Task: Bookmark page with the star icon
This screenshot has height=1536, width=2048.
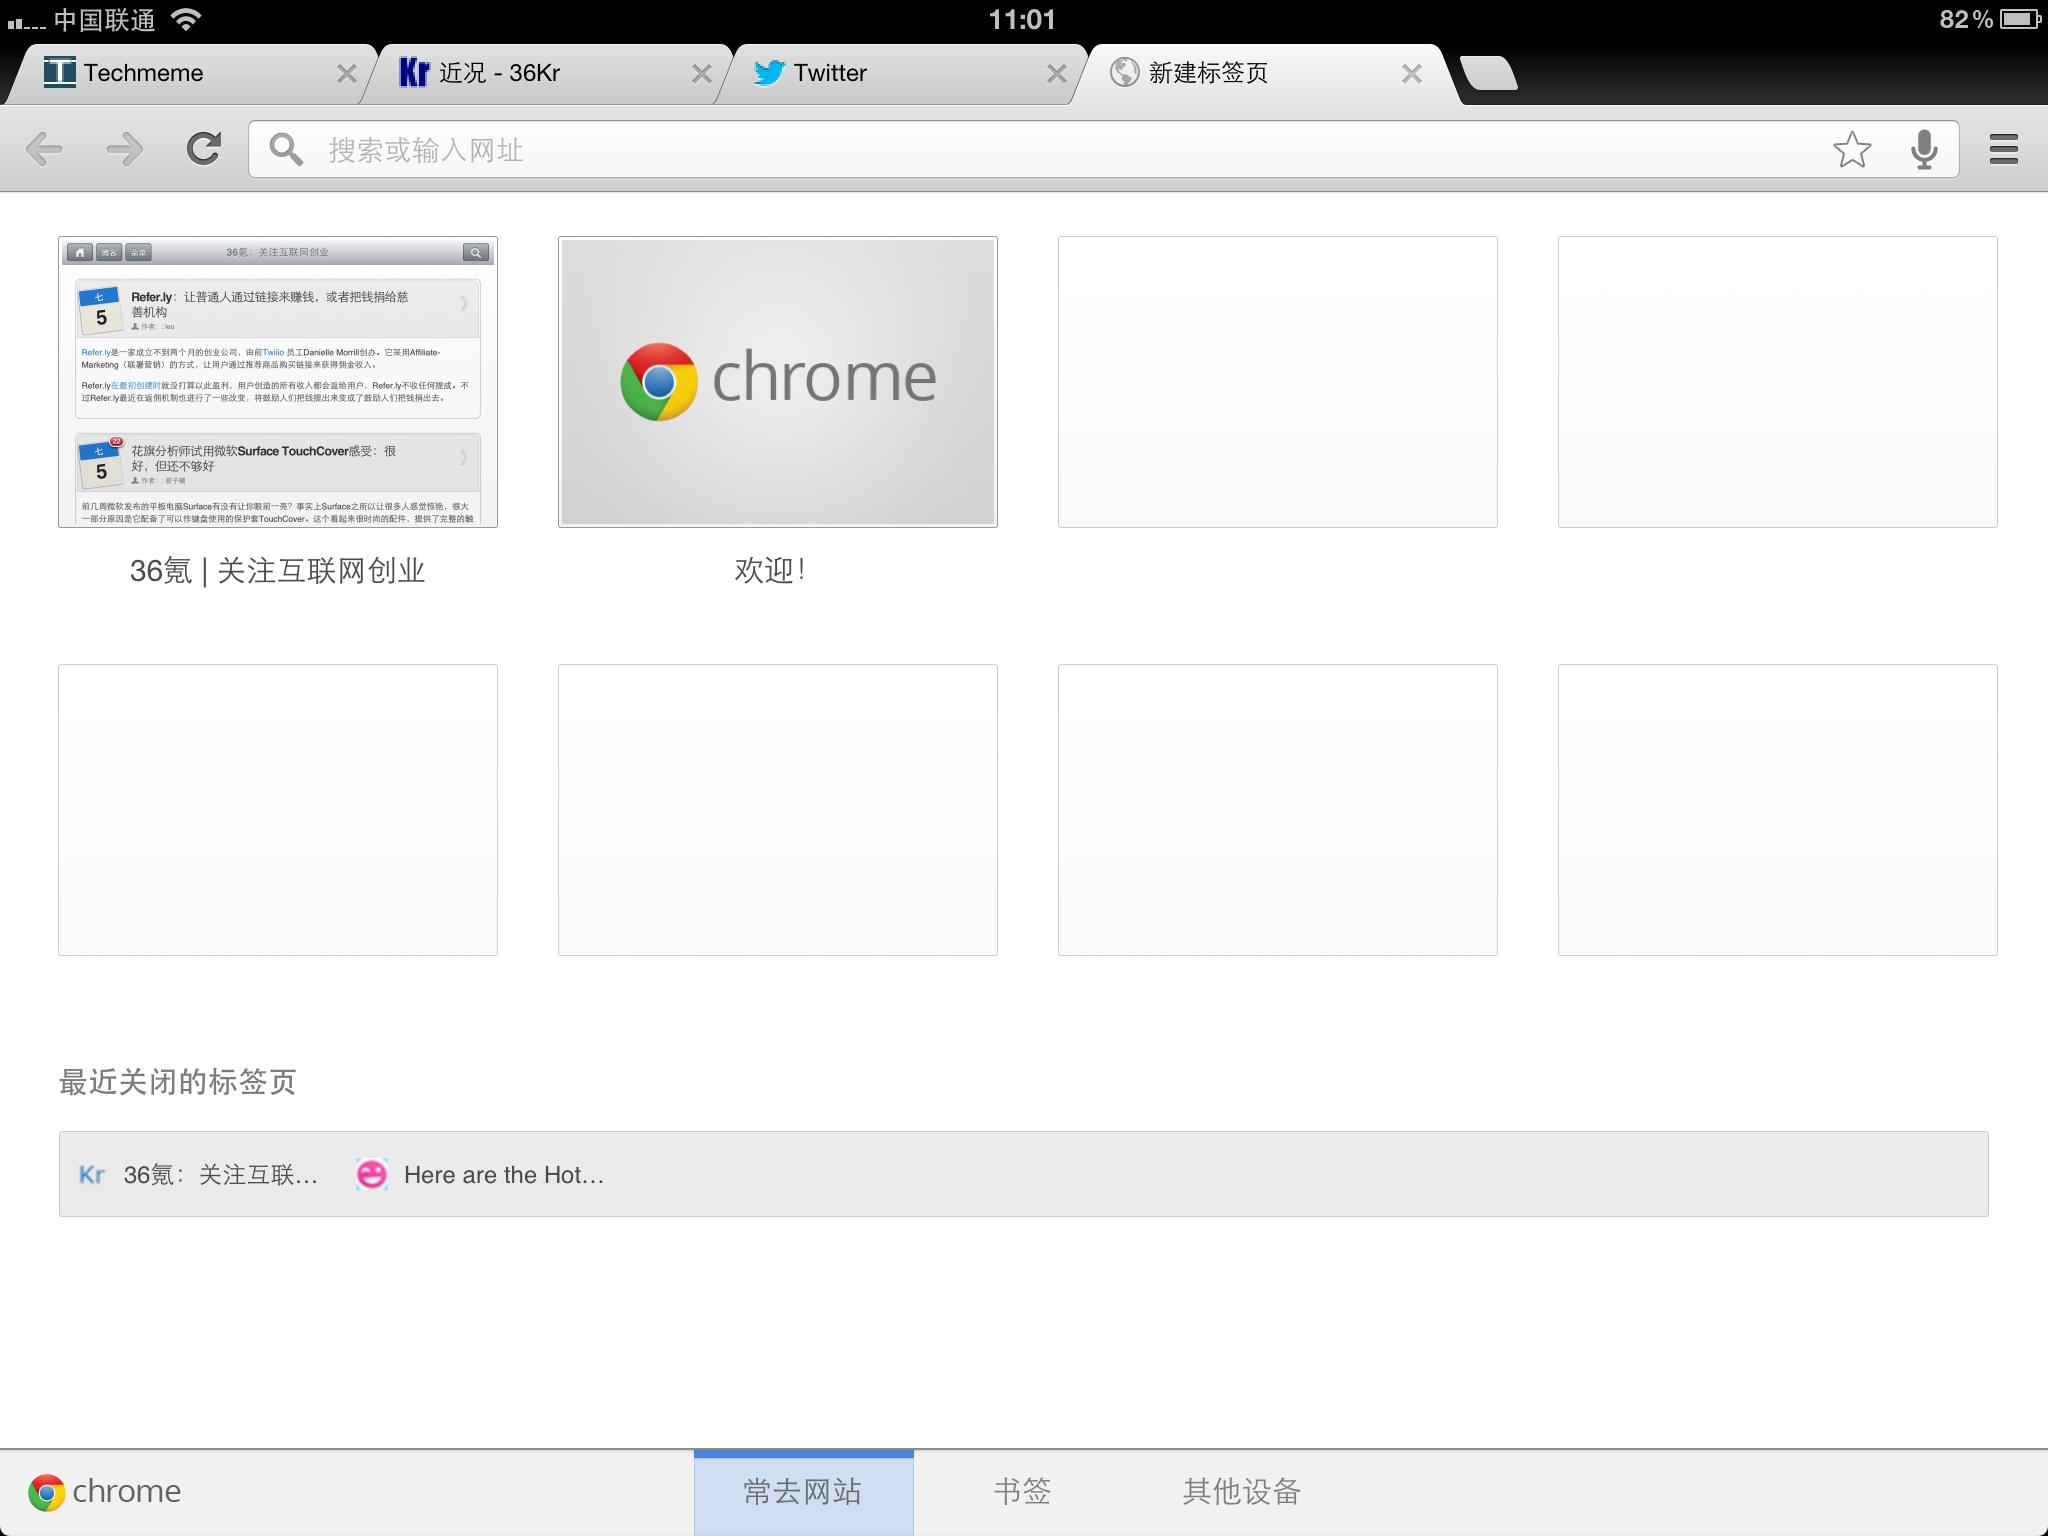Action: coord(1851,150)
